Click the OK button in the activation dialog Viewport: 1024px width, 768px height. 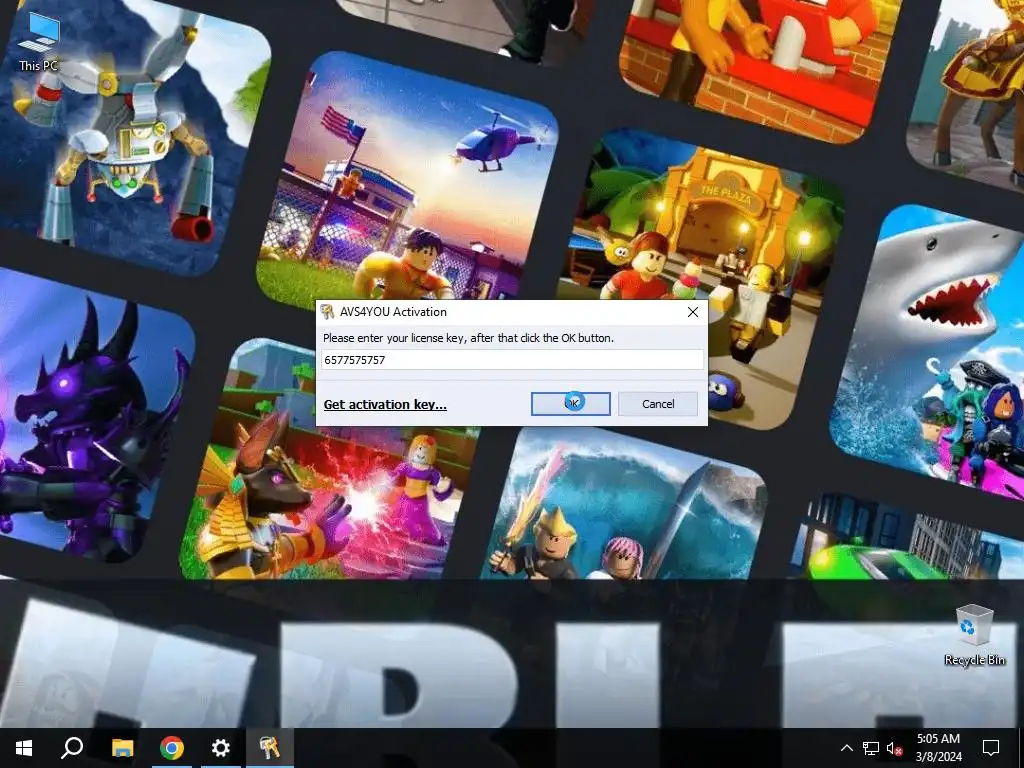point(571,404)
